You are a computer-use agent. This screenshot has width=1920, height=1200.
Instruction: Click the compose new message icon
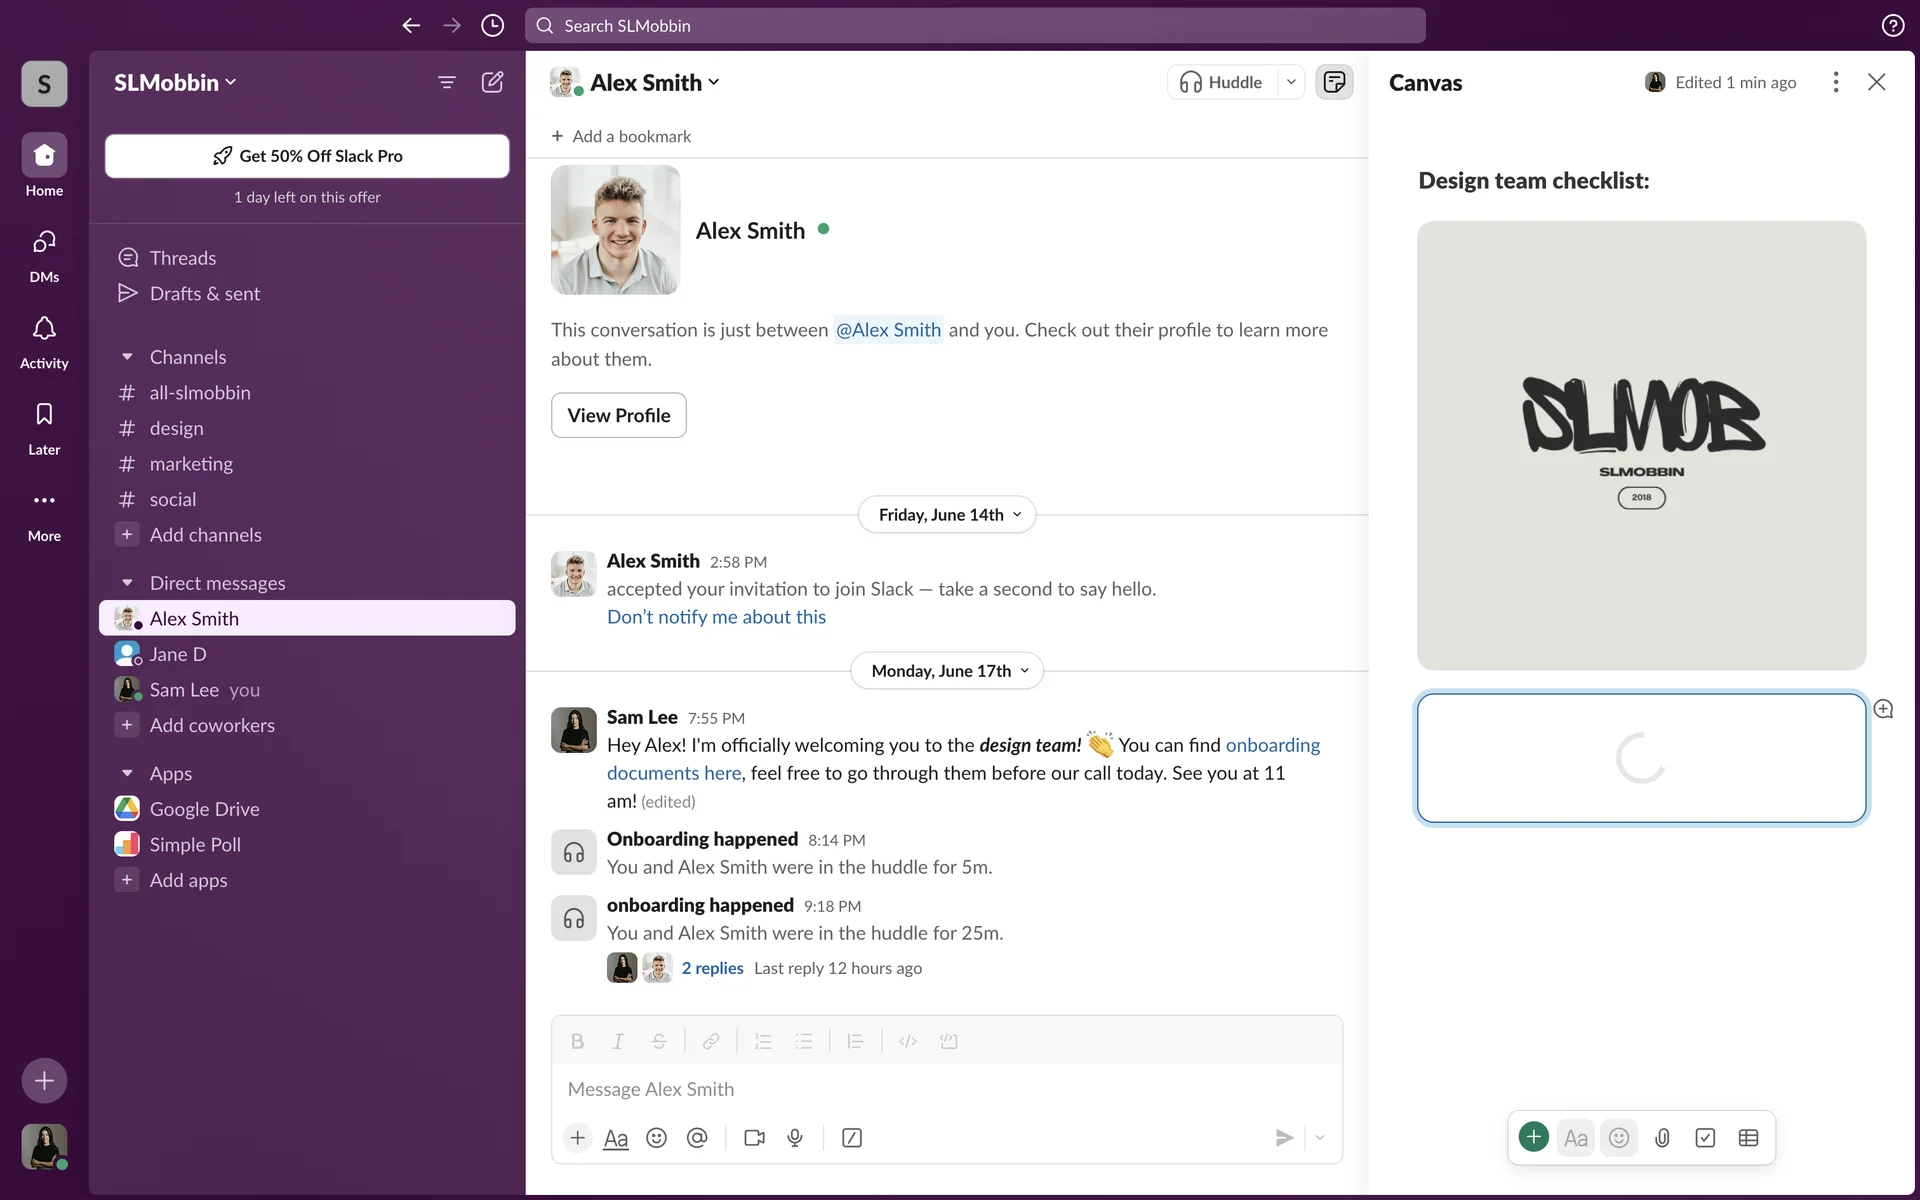pyautogui.click(x=492, y=82)
